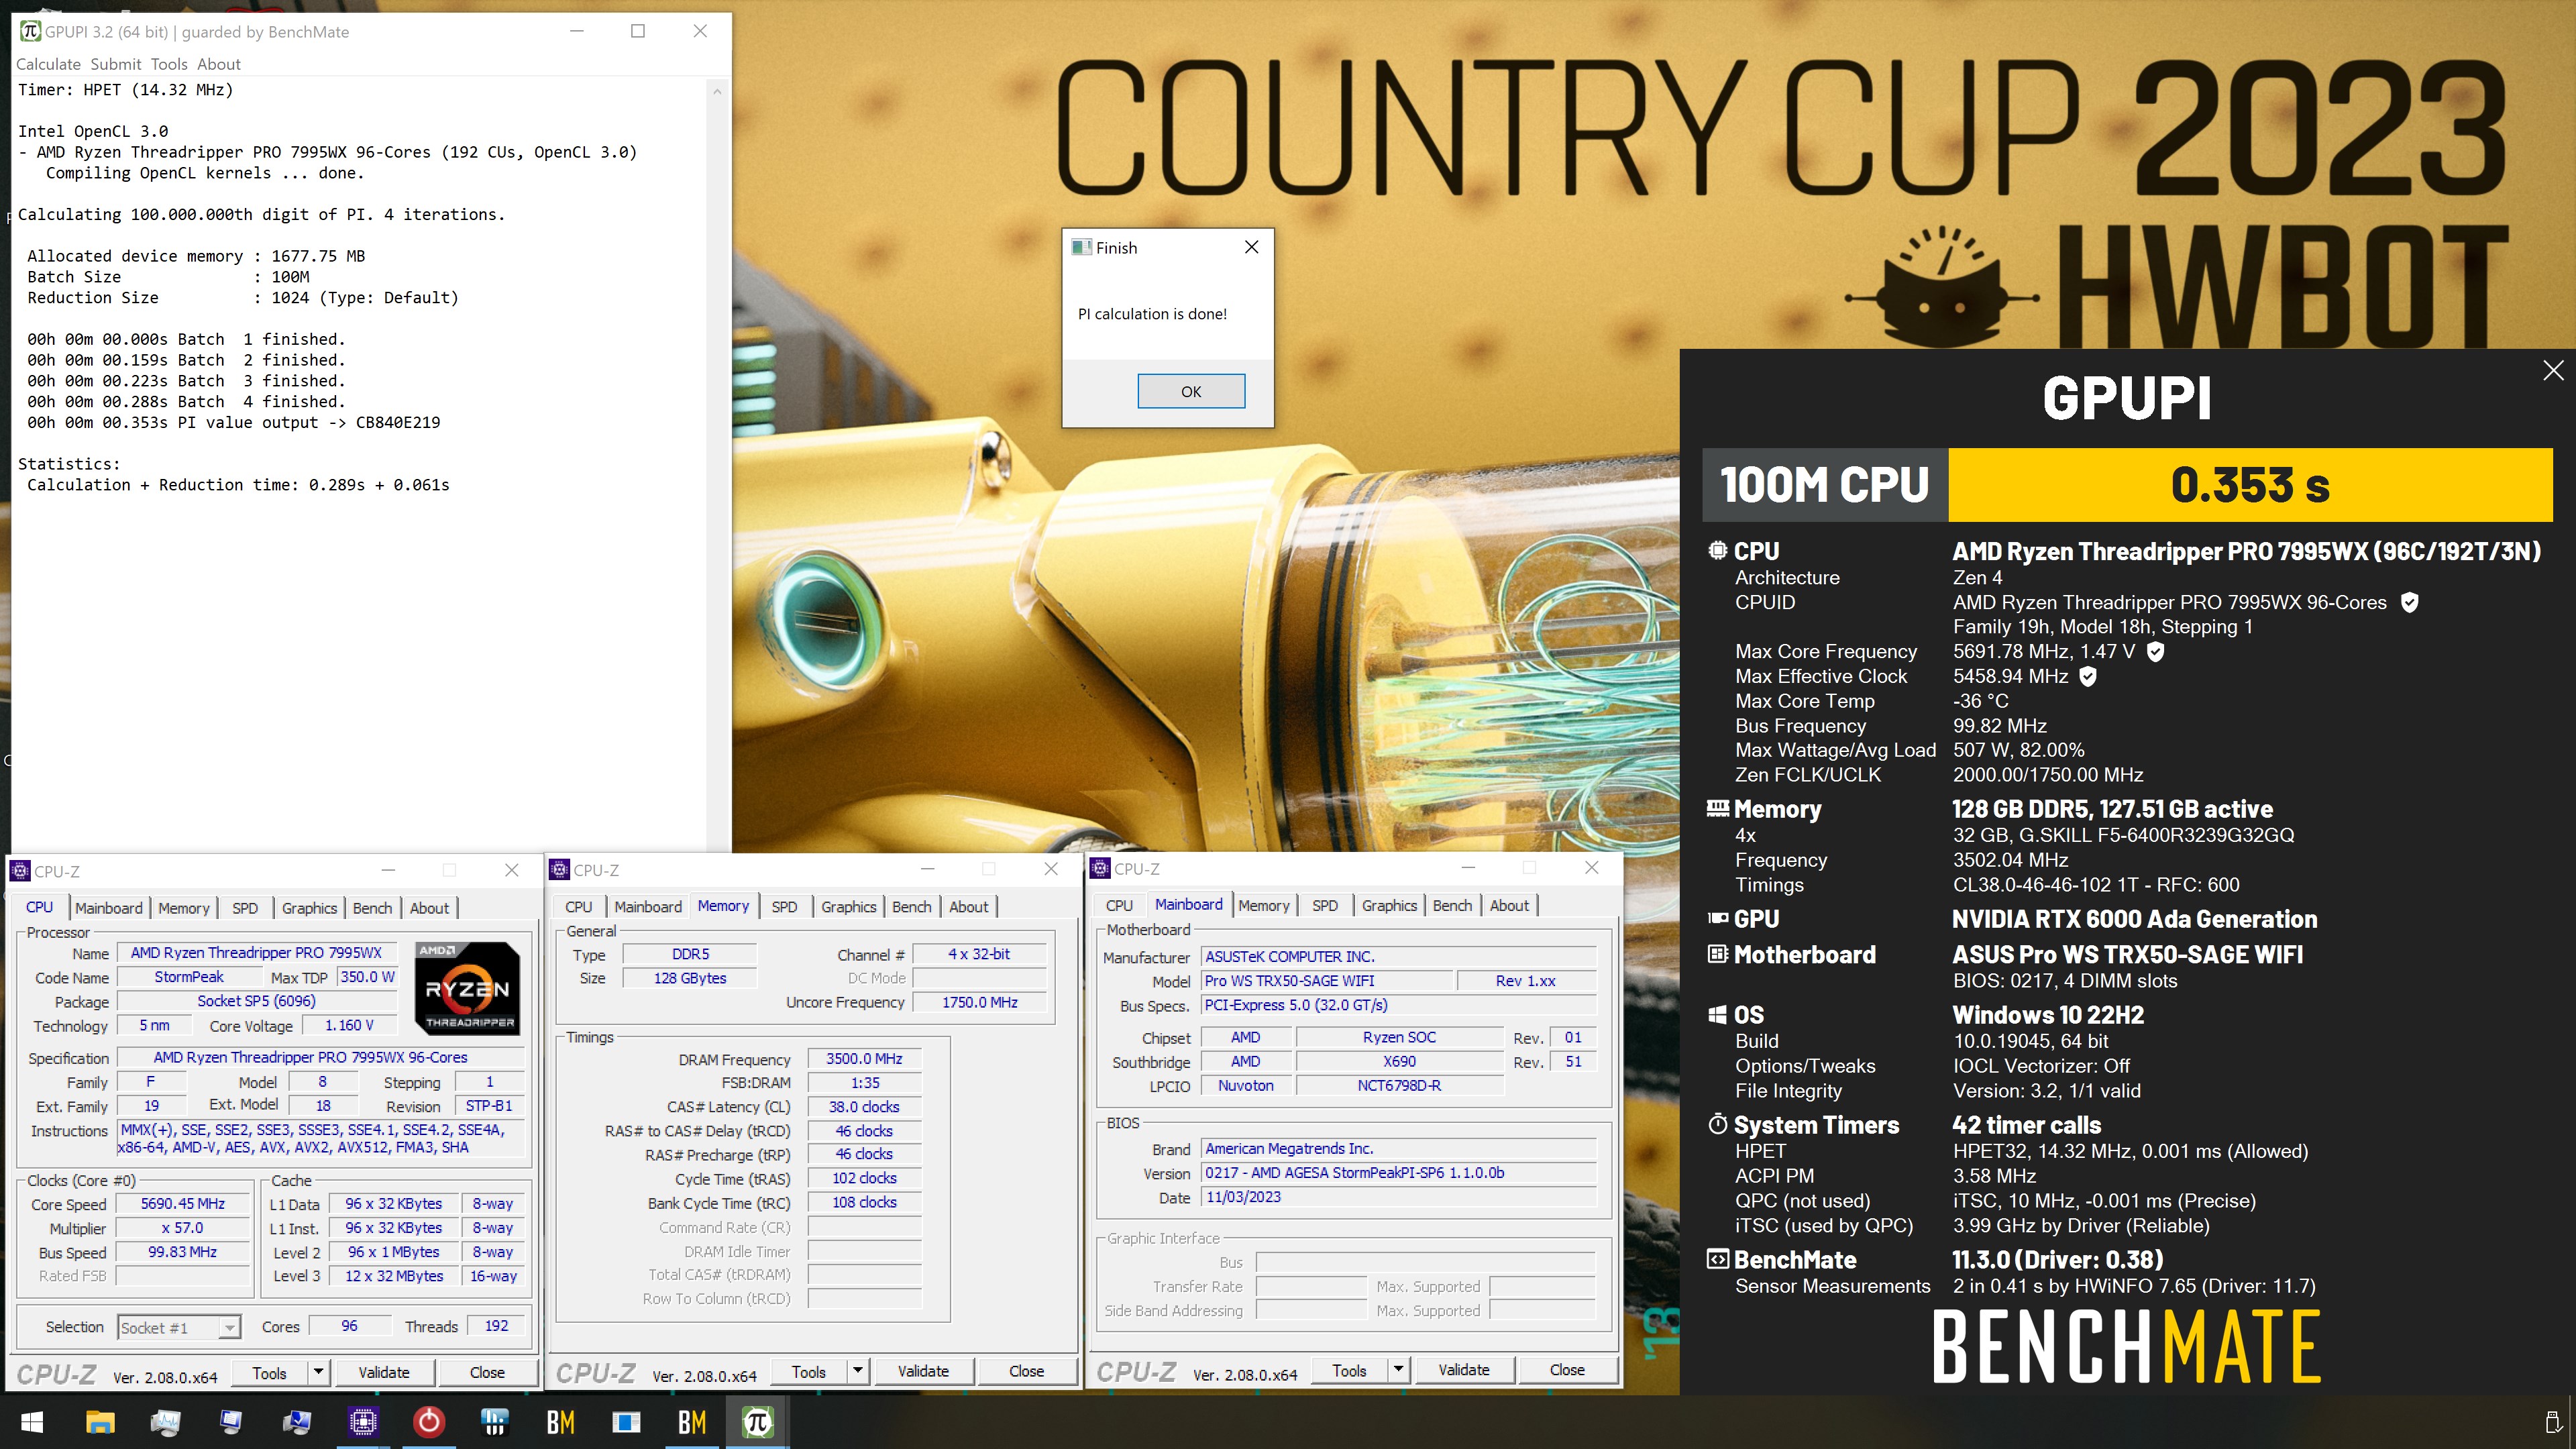Image resolution: width=2576 pixels, height=1449 pixels.
Task: Click the GPU card icon in BenchMate panel
Action: point(1718,918)
